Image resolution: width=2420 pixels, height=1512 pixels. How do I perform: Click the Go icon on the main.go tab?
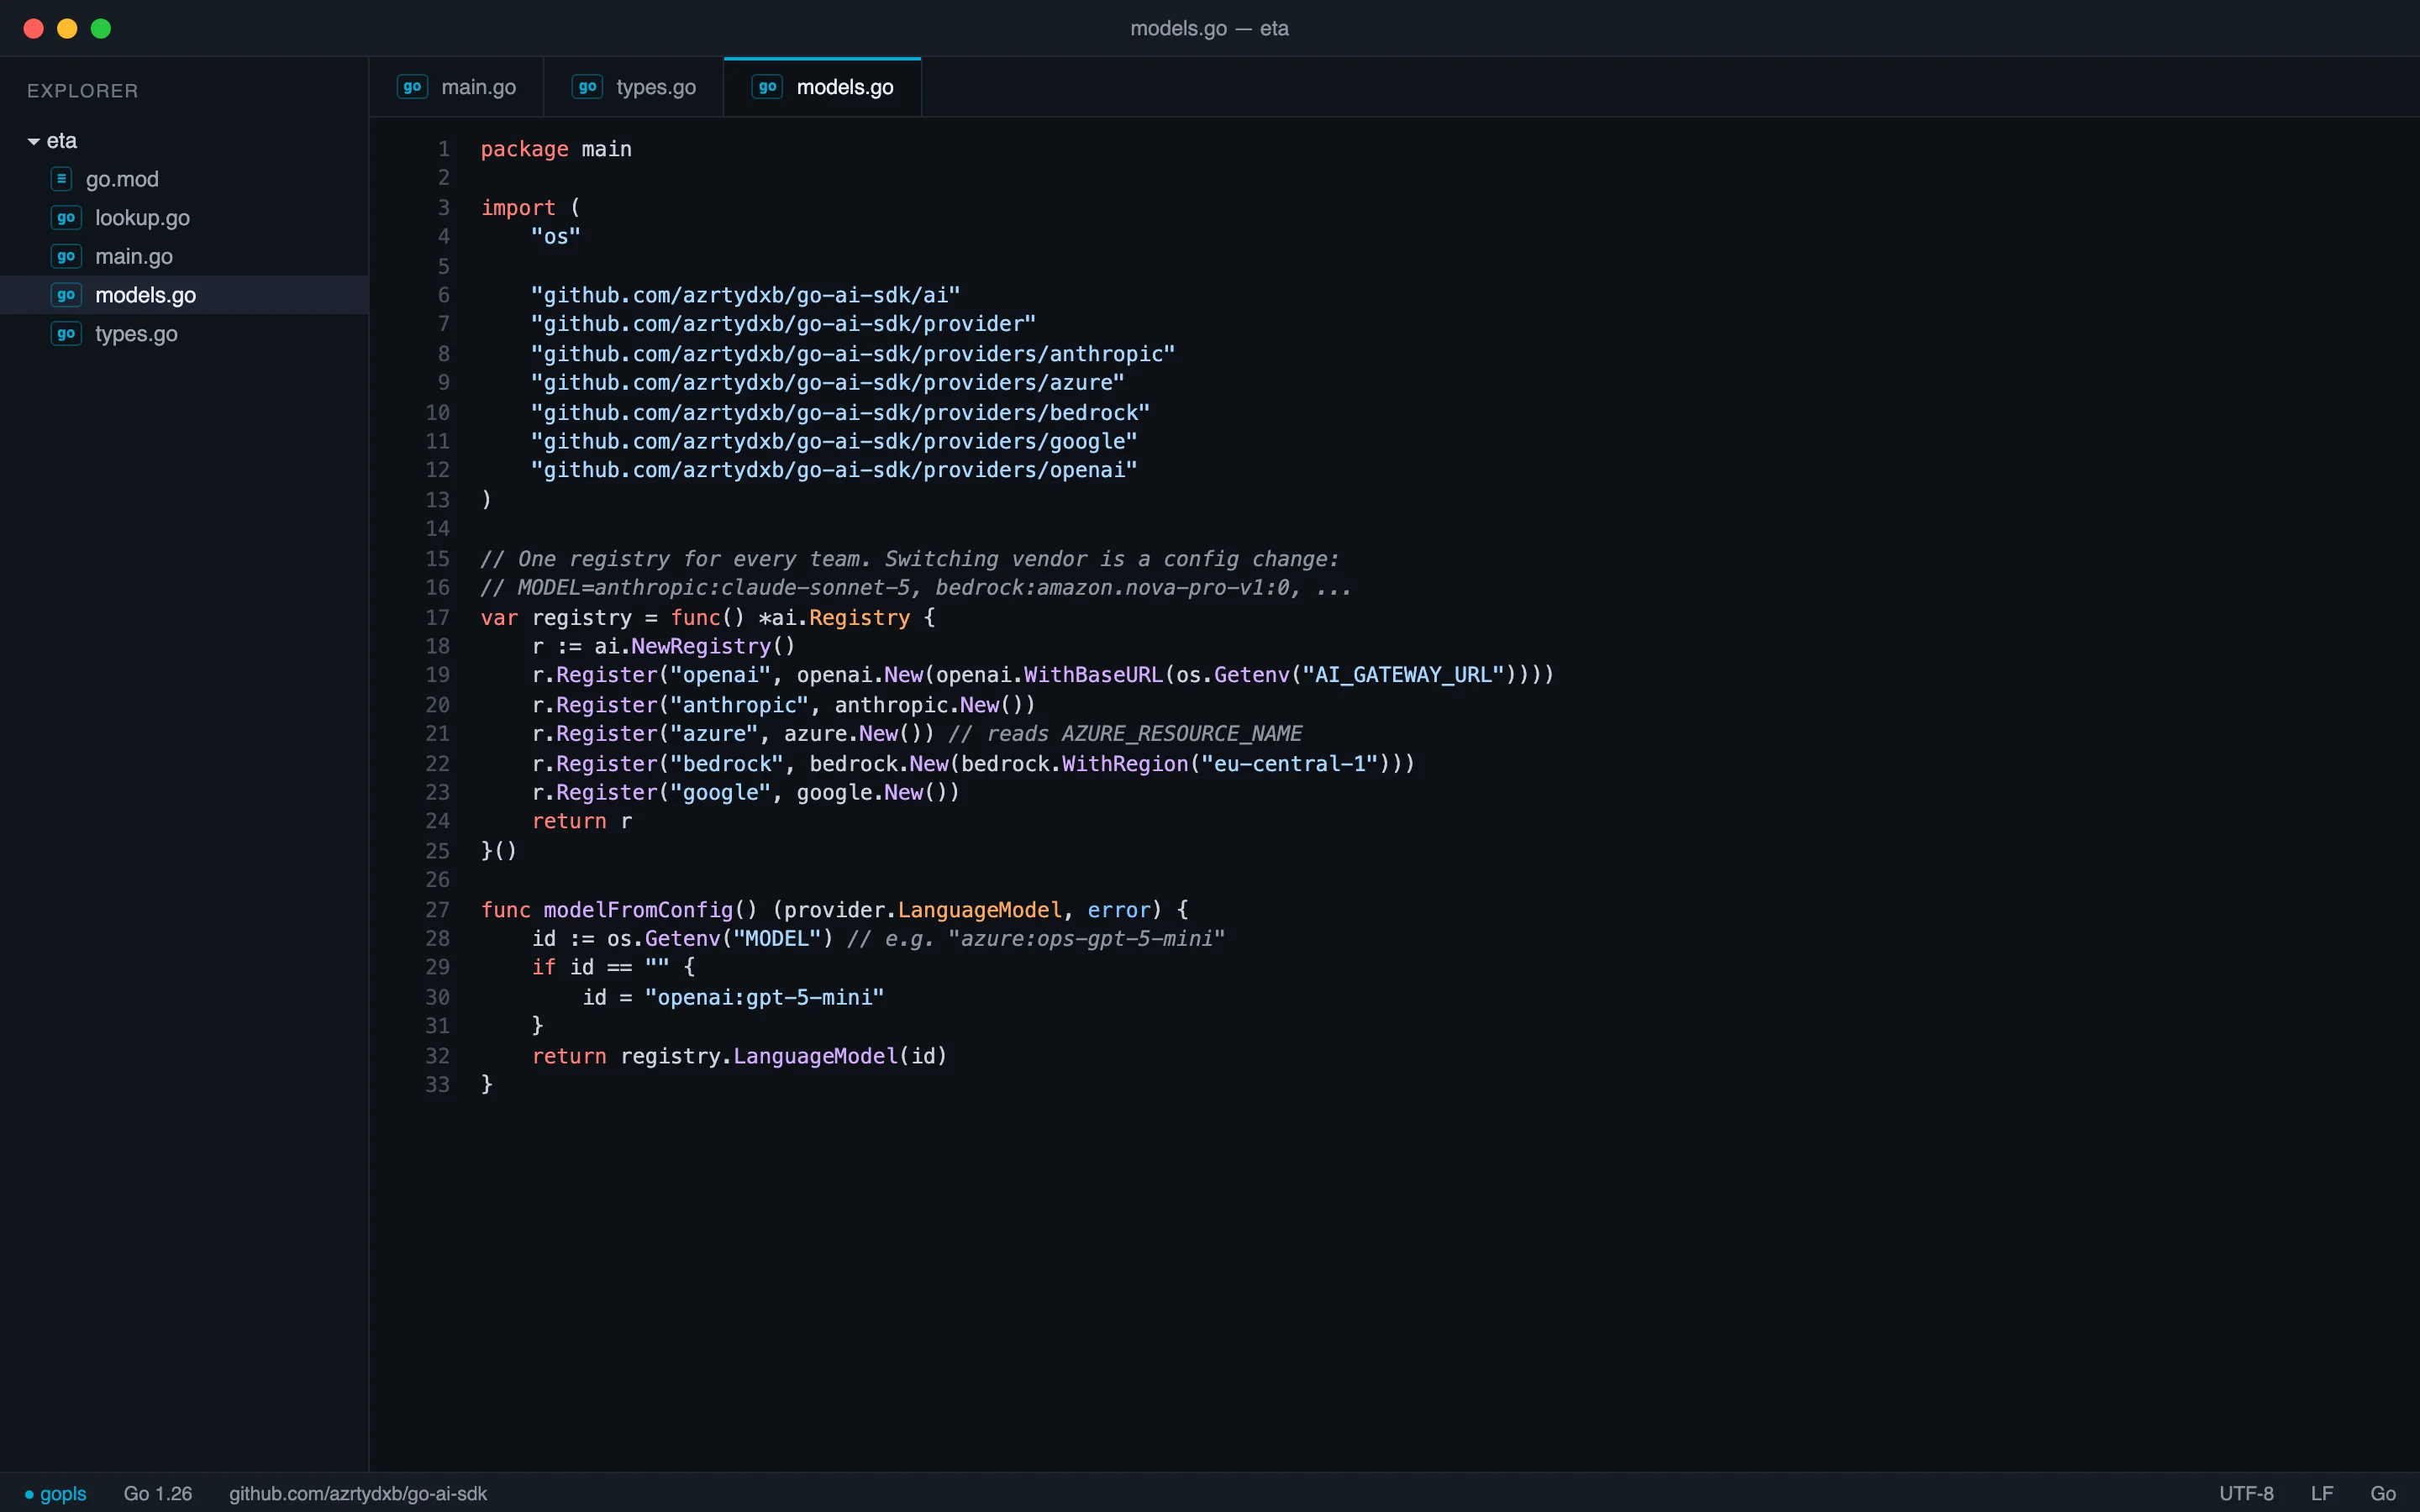(412, 87)
